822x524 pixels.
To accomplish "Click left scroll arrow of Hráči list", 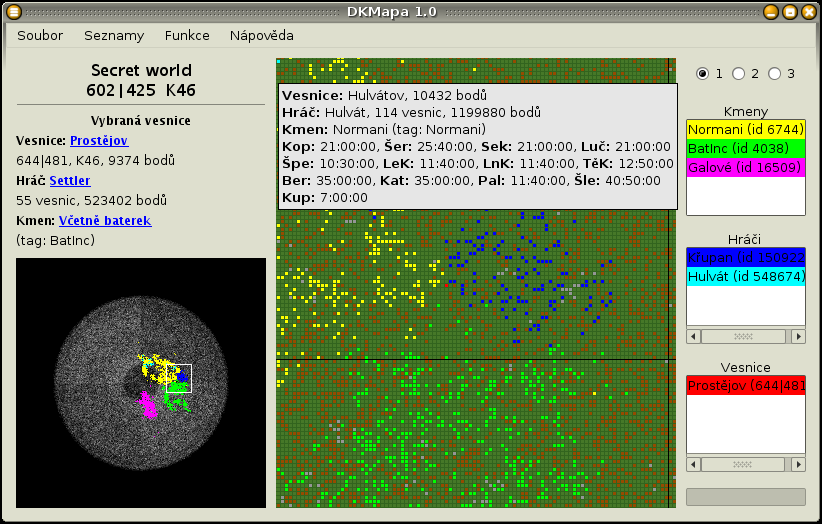I will 694,336.
